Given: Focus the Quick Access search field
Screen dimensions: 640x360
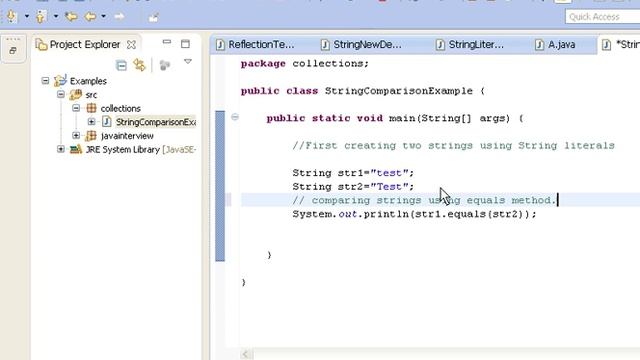Looking at the screenshot, I should tap(602, 17).
